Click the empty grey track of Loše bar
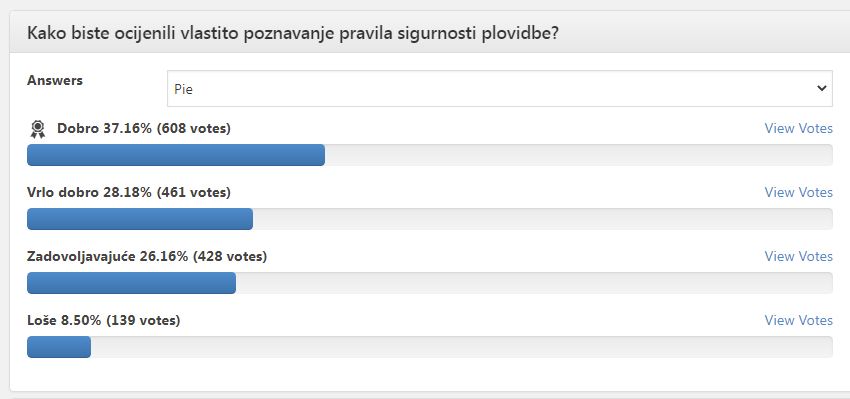The width and height of the screenshot is (850, 399). [x=462, y=347]
